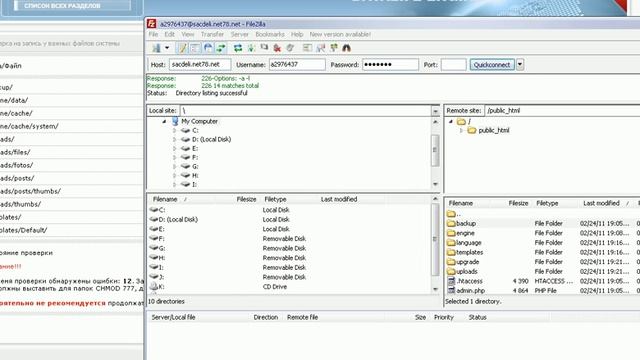Start processing the transfer queue

click(x=251, y=48)
